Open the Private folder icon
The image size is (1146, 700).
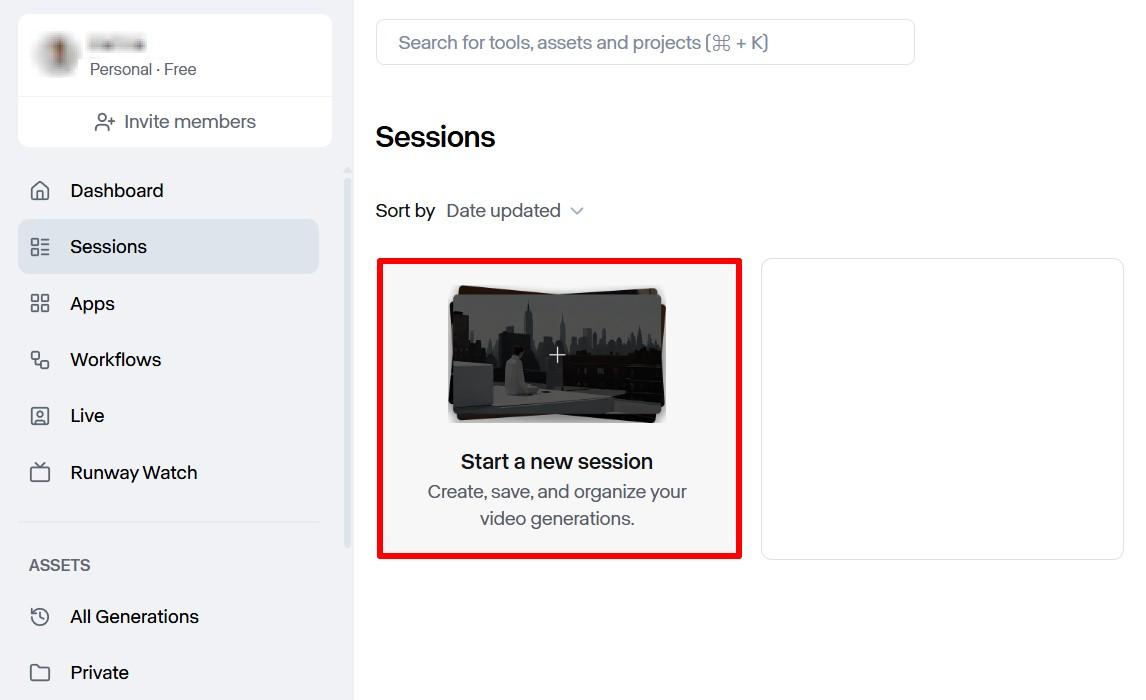tap(40, 673)
